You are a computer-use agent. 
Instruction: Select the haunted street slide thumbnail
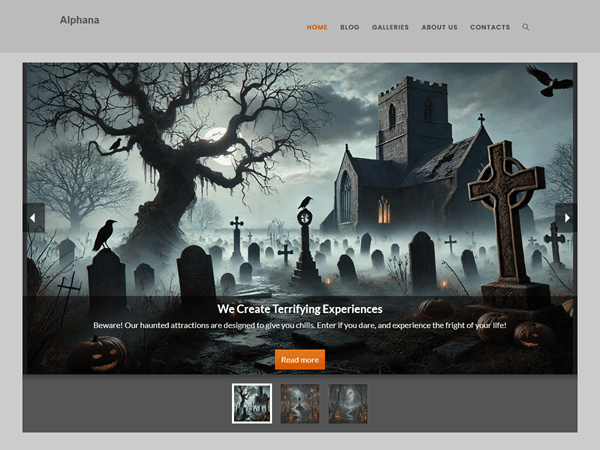pos(300,404)
